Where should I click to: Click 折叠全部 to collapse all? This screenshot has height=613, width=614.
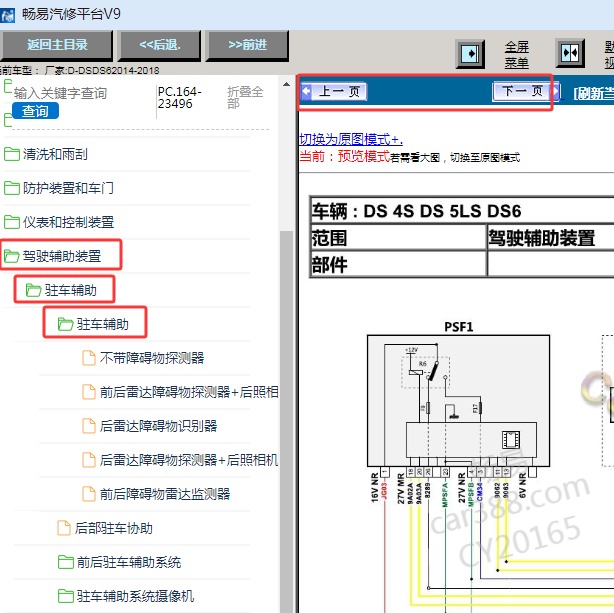(x=245, y=98)
